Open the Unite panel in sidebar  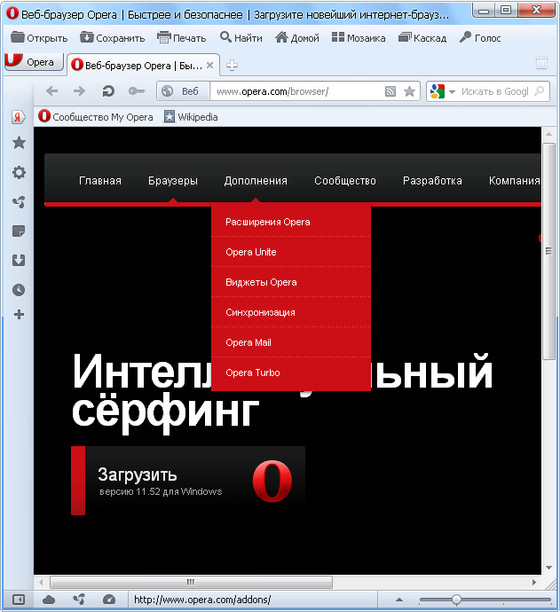click(x=19, y=202)
